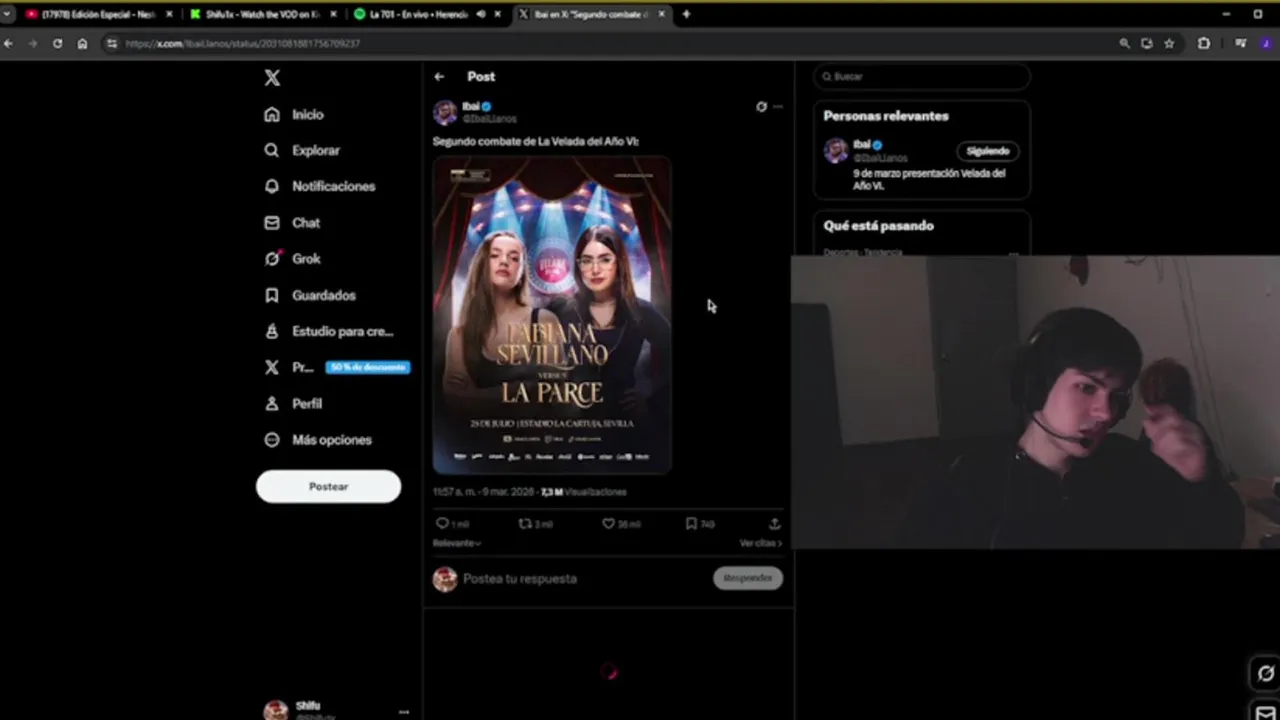Click the Personas relevantes heading
The height and width of the screenshot is (720, 1280).
[886, 116]
